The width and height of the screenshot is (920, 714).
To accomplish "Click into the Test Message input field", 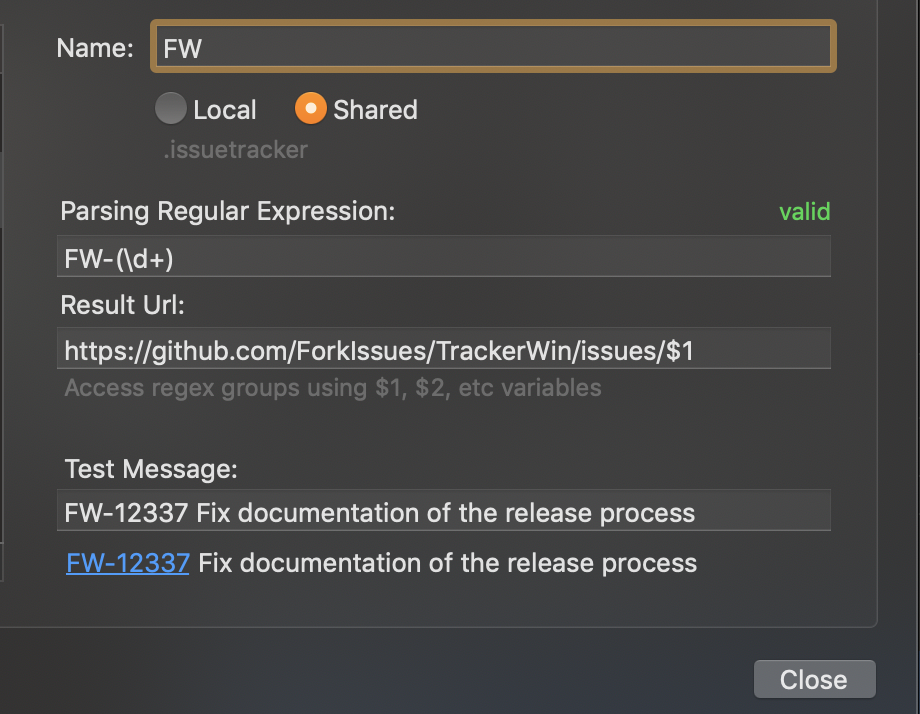I will pos(444,513).
